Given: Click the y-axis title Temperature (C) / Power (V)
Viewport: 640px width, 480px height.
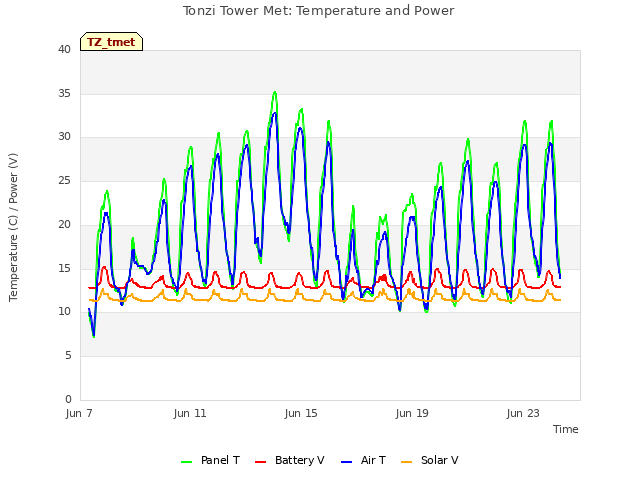Looking at the screenshot, I should tap(13, 227).
